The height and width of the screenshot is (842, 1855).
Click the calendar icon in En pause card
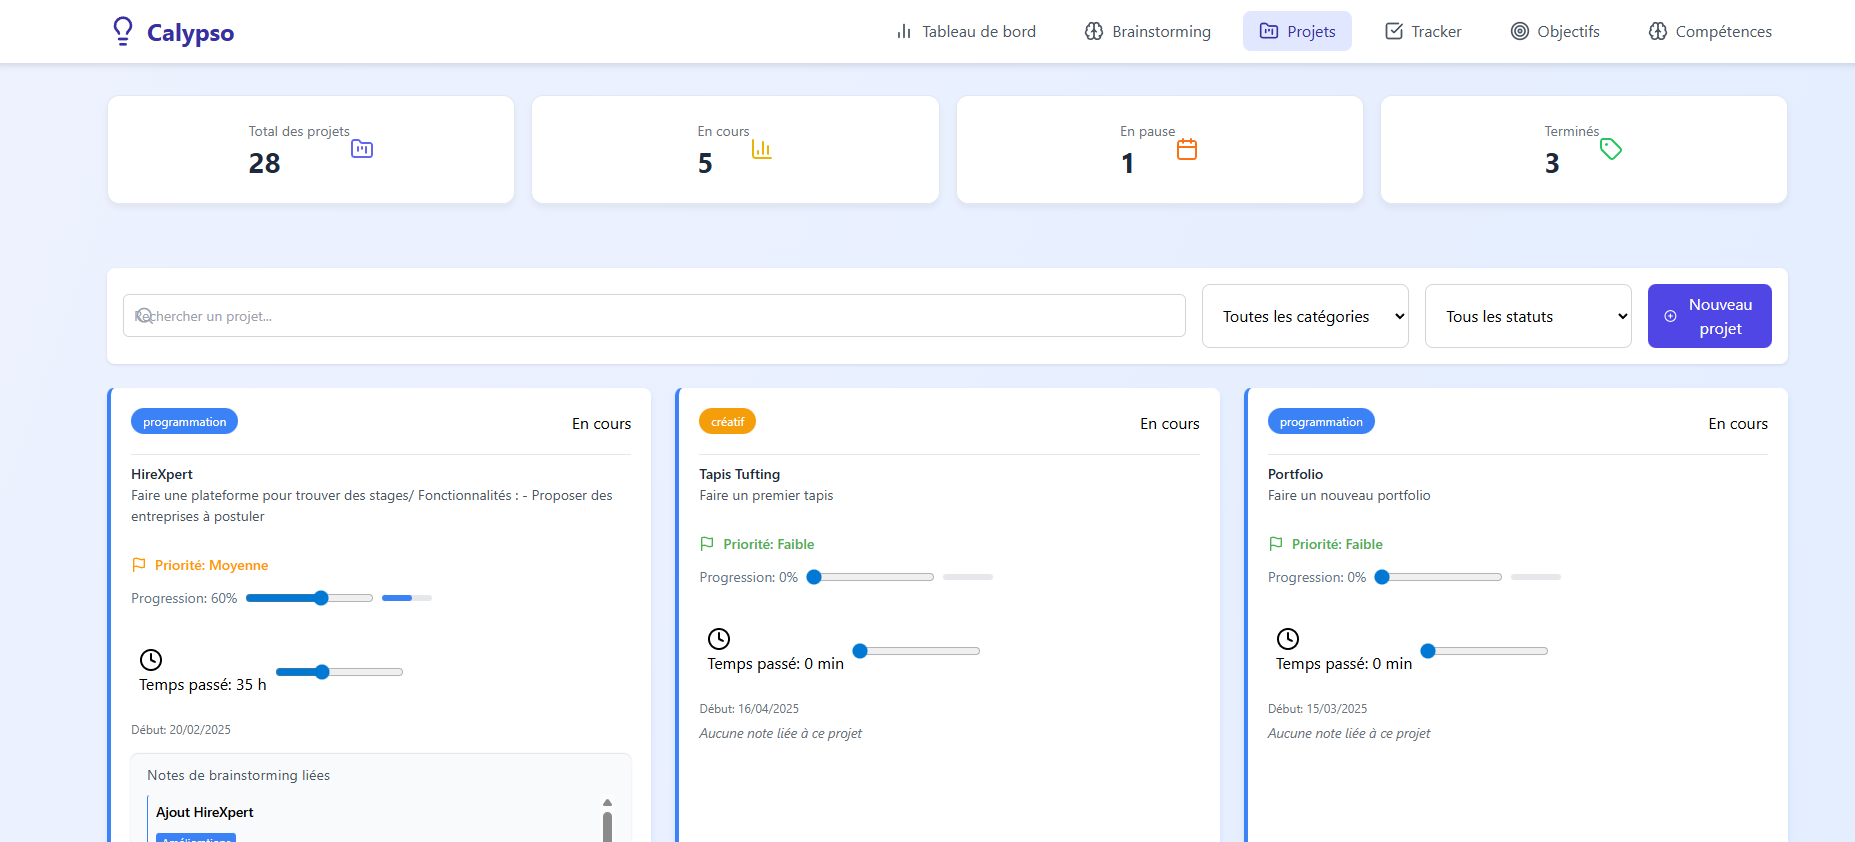click(x=1187, y=149)
